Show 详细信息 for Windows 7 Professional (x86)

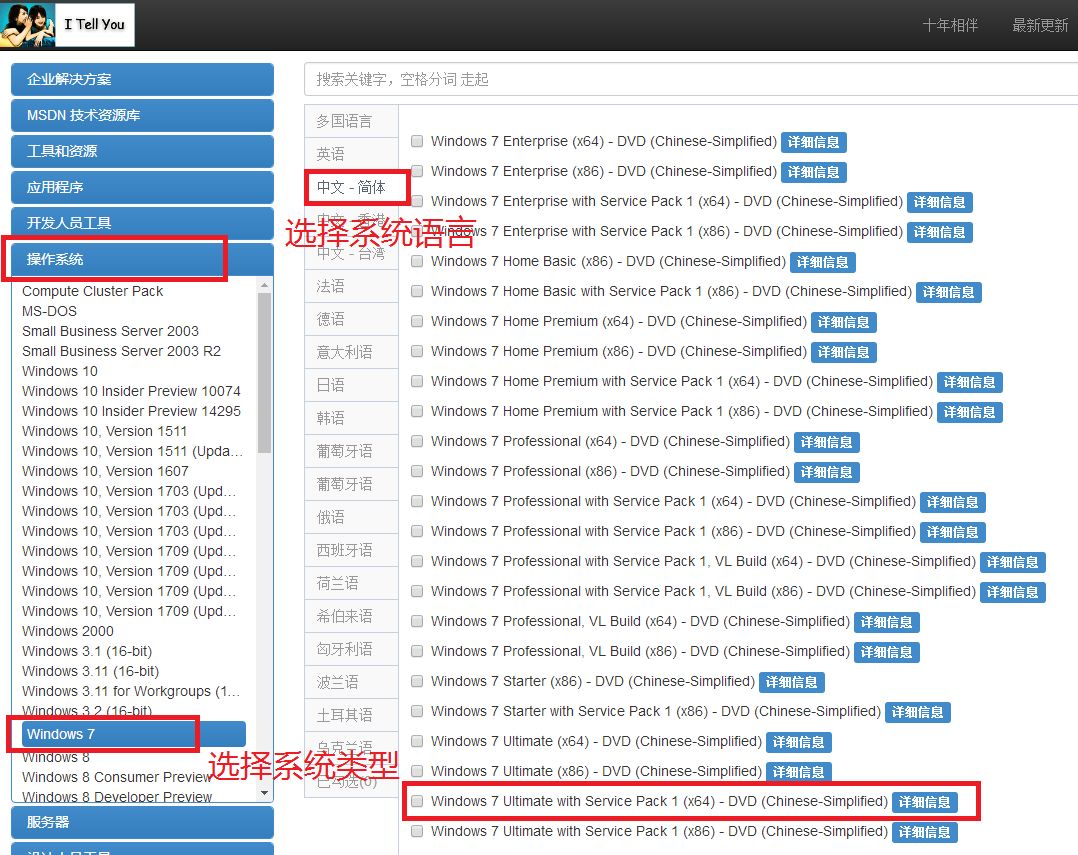tap(826, 472)
